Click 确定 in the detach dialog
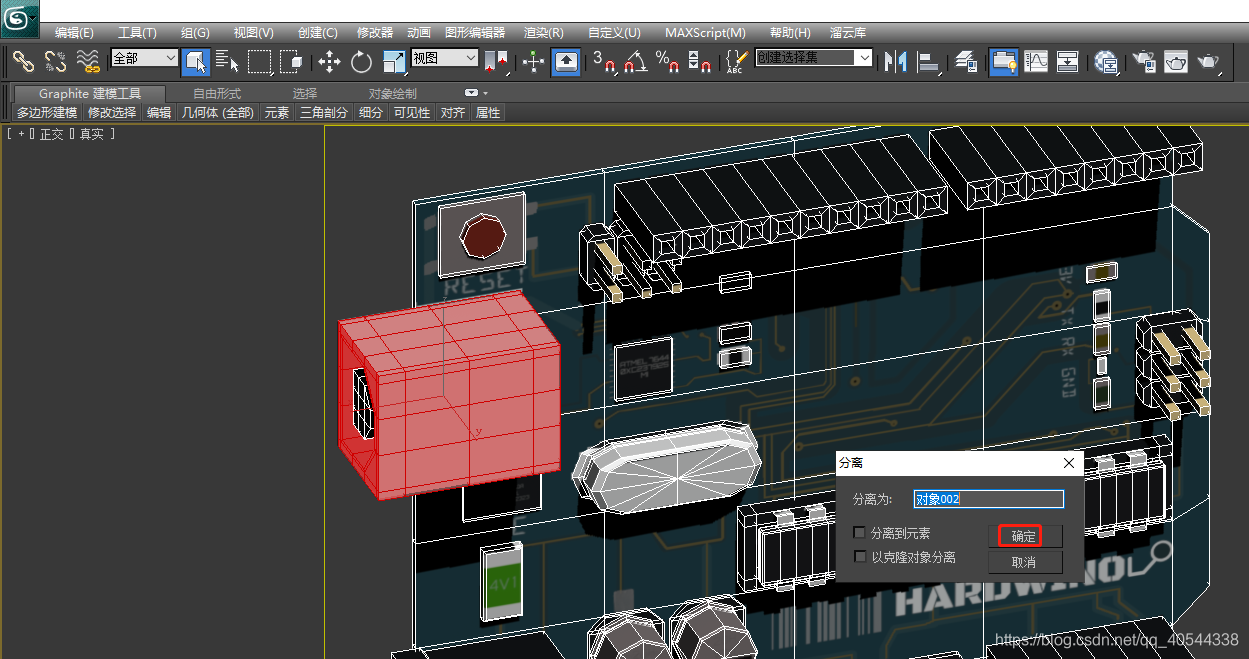This screenshot has width=1249, height=659. pyautogui.click(x=1024, y=536)
